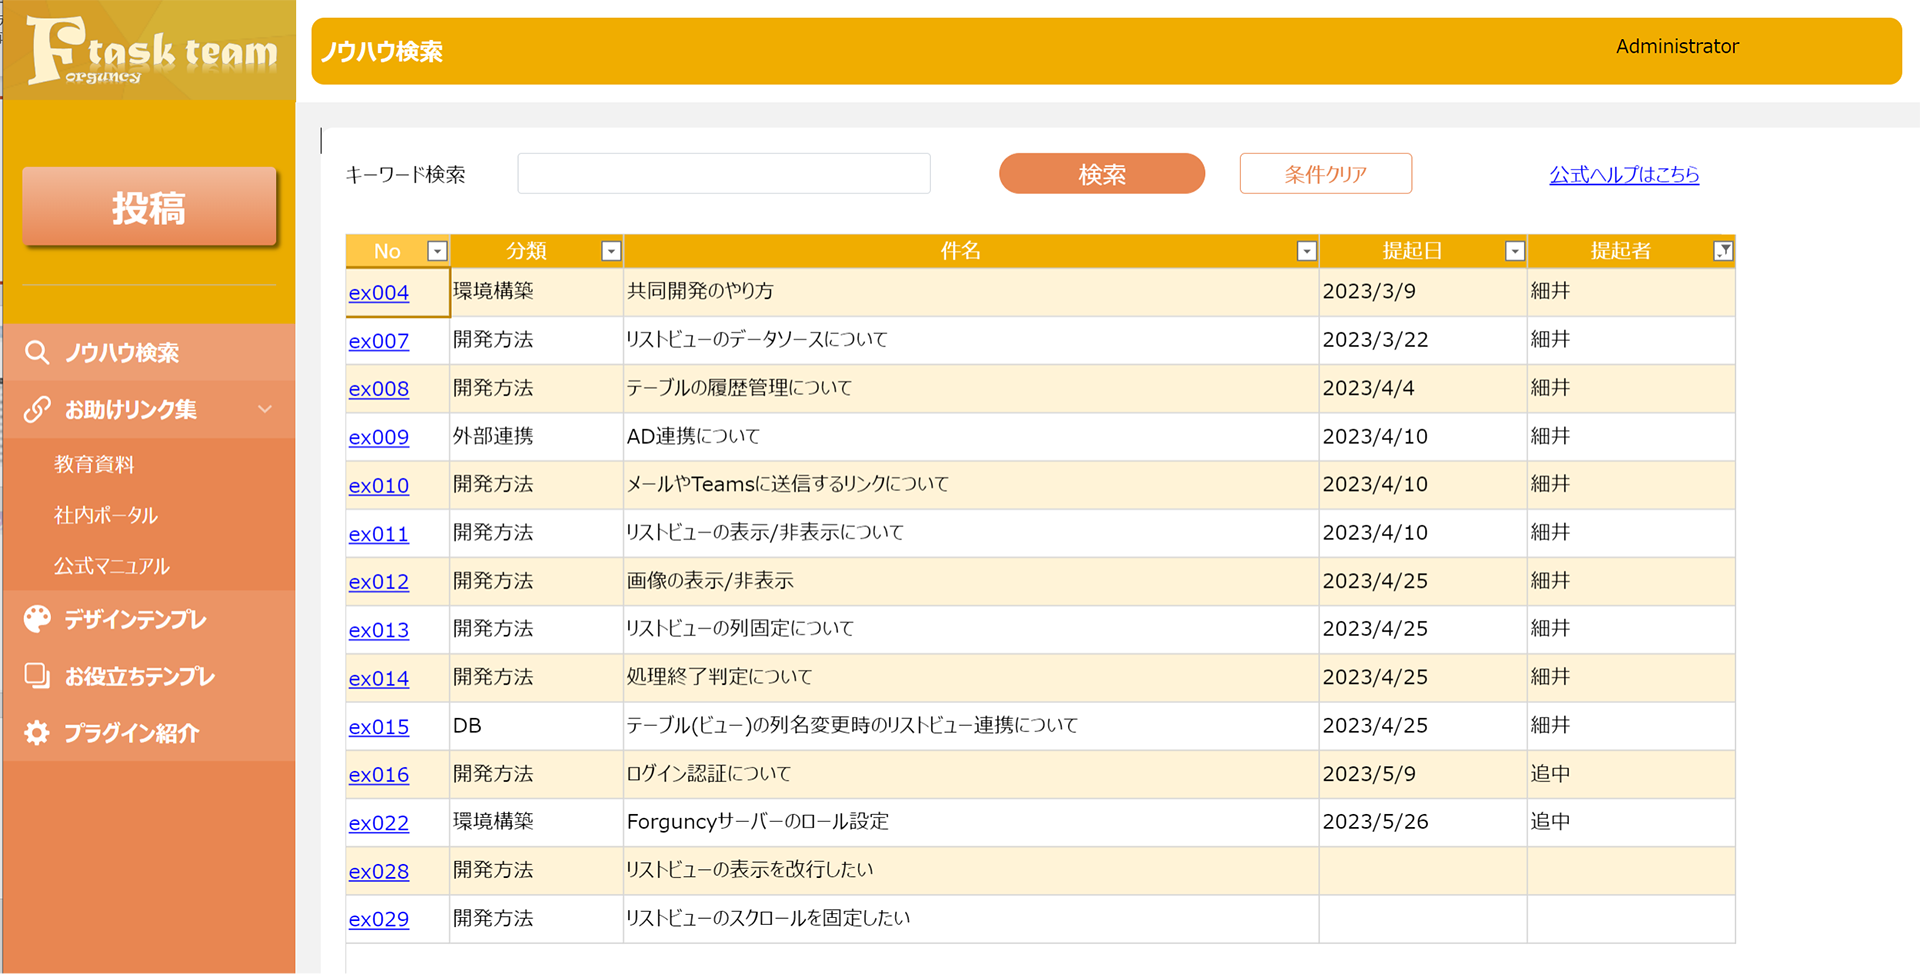Click the copy icon beside お役立ちテンプレ
Image resolution: width=1920 pixels, height=974 pixels.
37,676
